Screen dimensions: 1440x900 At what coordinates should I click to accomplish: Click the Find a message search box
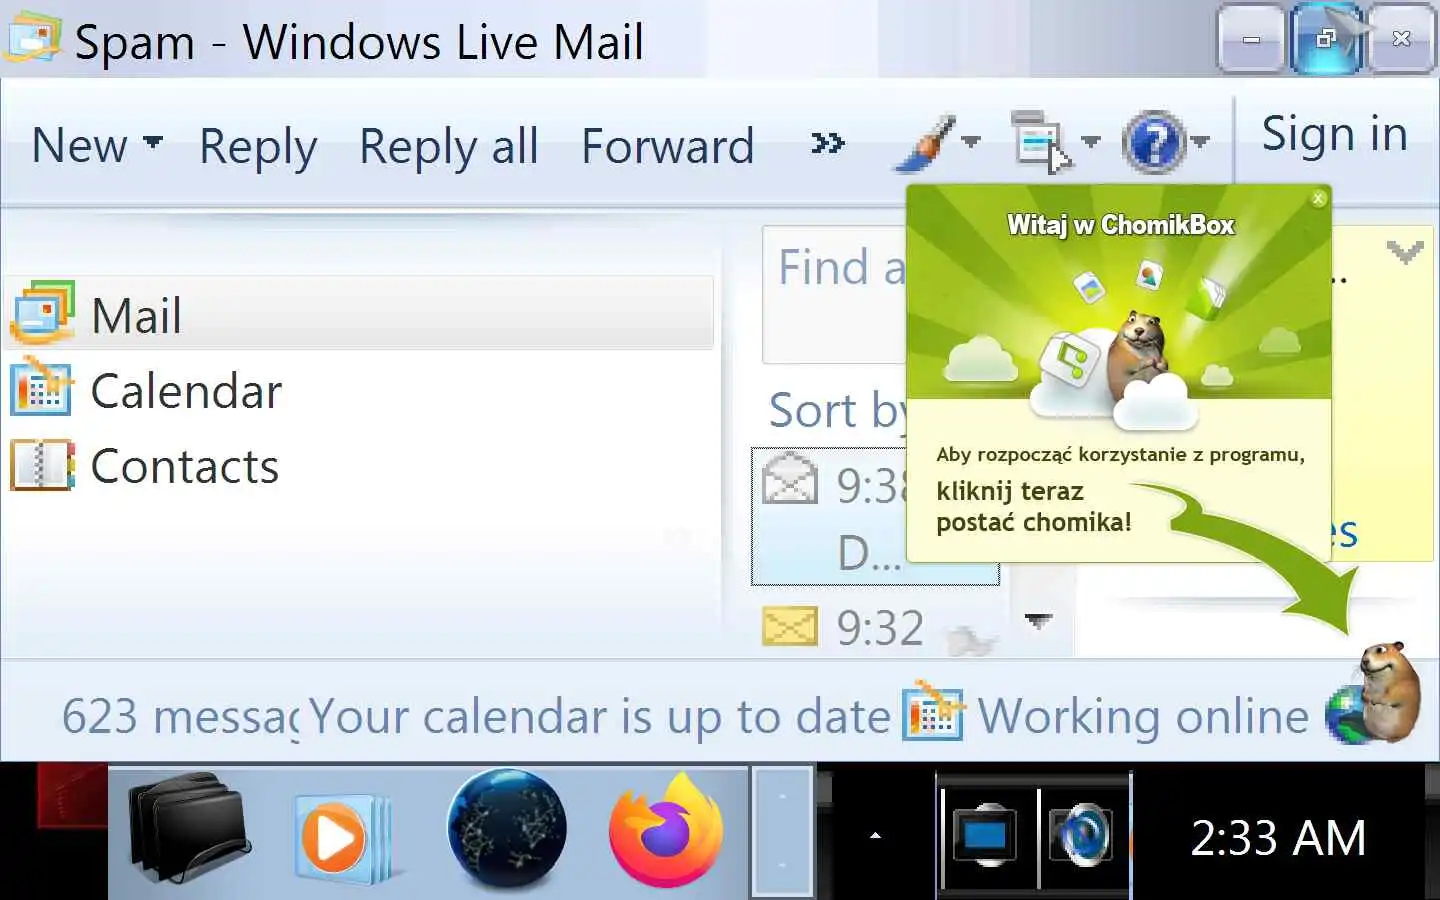834,294
